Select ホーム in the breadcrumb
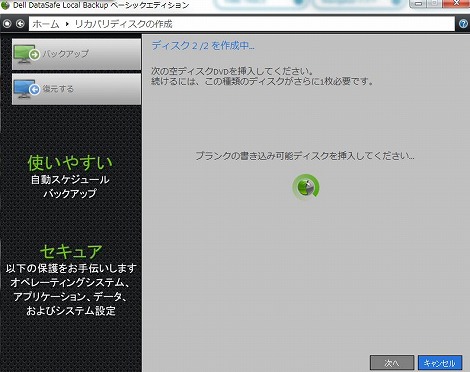Image resolution: width=470 pixels, height=372 pixels. coord(46,24)
